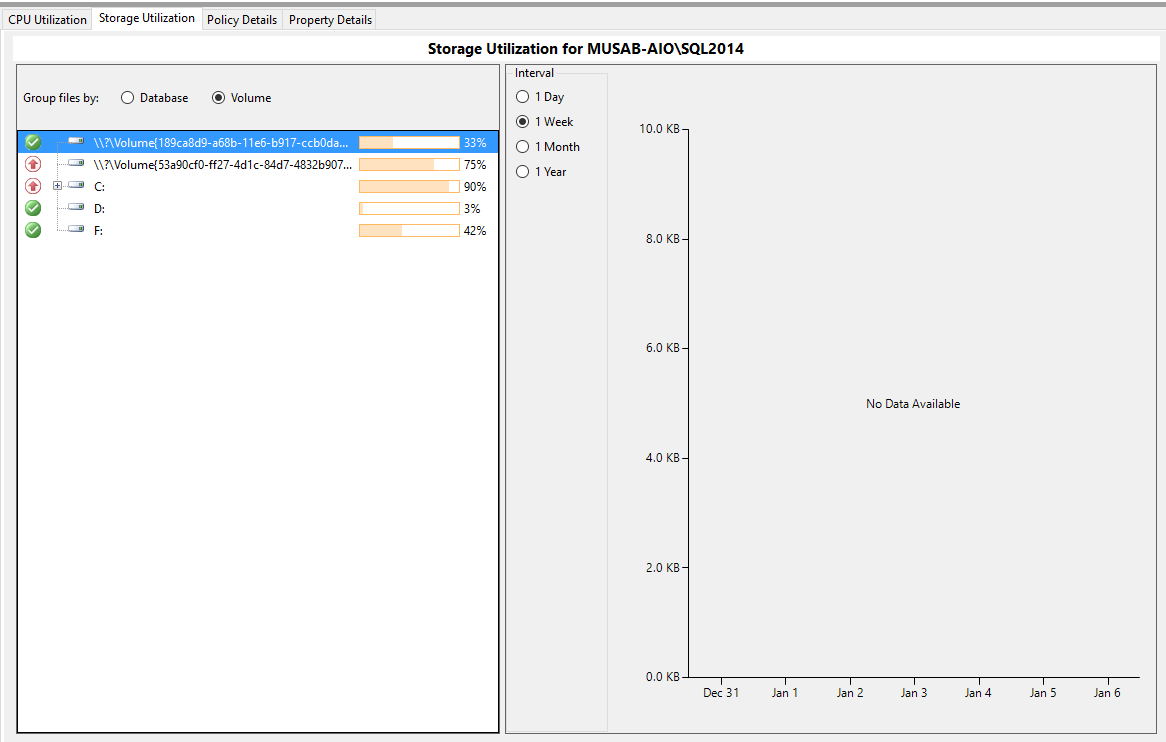Click red over-utilized icon for 53a90cf0 volume
1166x742 pixels.
tap(33, 164)
